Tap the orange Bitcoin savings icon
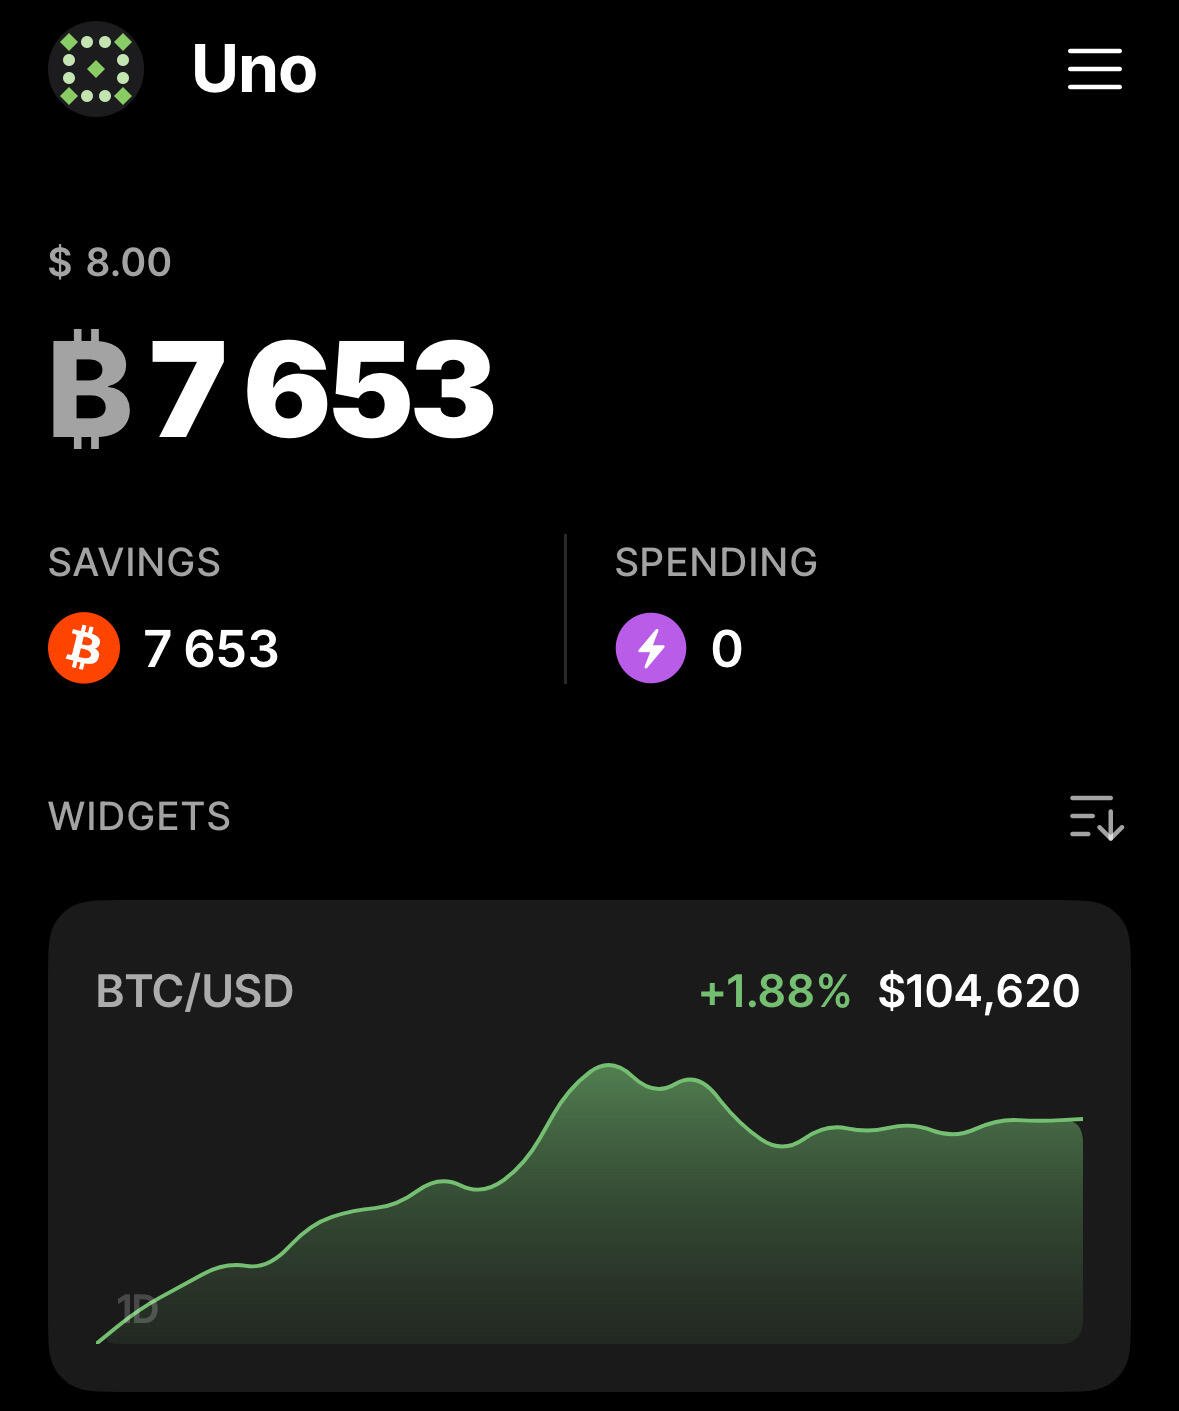This screenshot has height=1411, width=1179. click(x=84, y=648)
